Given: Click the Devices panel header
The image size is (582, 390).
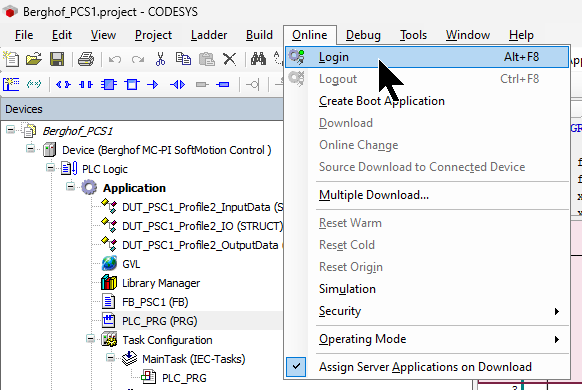Looking at the screenshot, I should 142,109.
